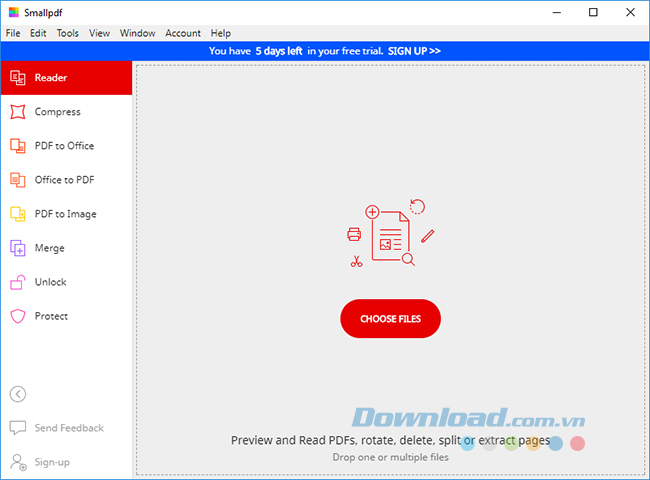Collapse the sidebar with the back arrow
The image size is (650, 480).
(x=18, y=394)
